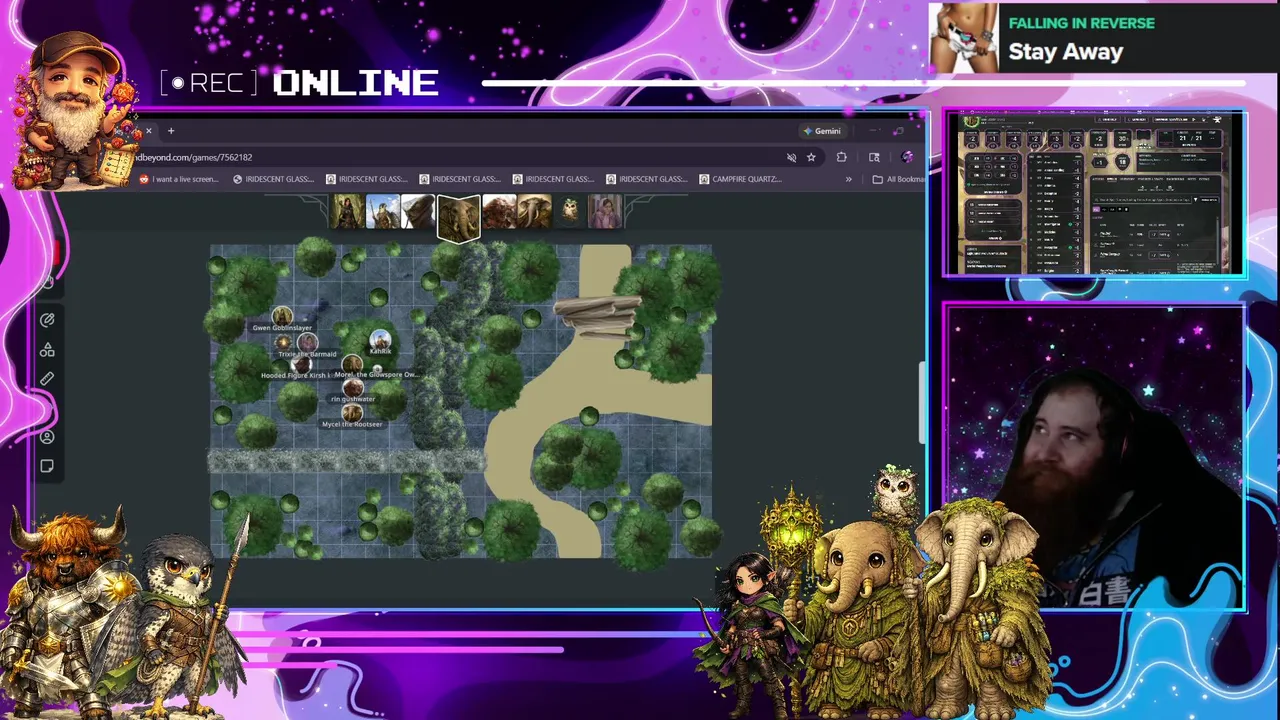
Task: Click the KahRik token on the map
Action: (380, 340)
